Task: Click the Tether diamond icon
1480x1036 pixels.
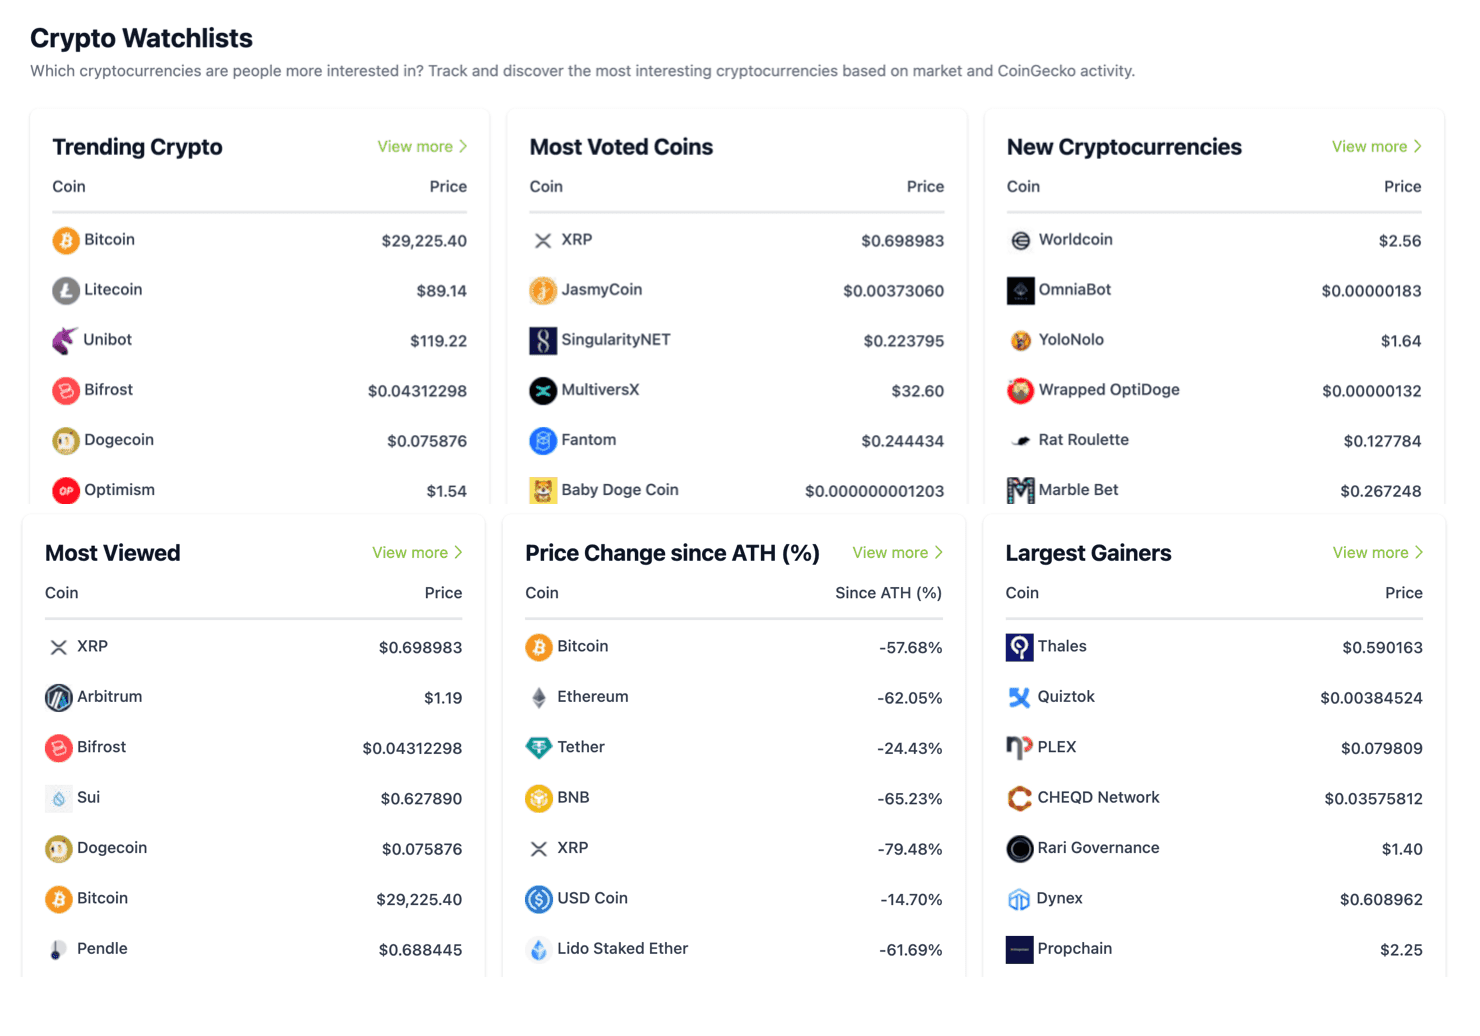Action: click(x=539, y=748)
